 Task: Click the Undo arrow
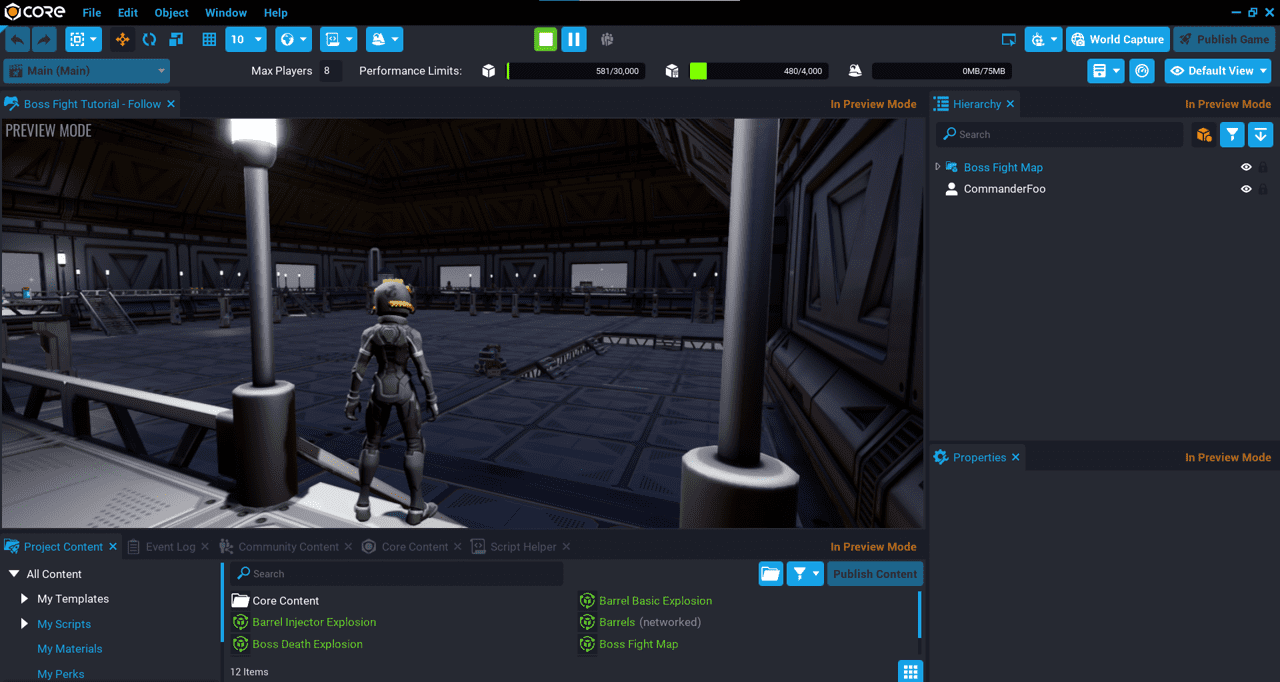coord(17,40)
